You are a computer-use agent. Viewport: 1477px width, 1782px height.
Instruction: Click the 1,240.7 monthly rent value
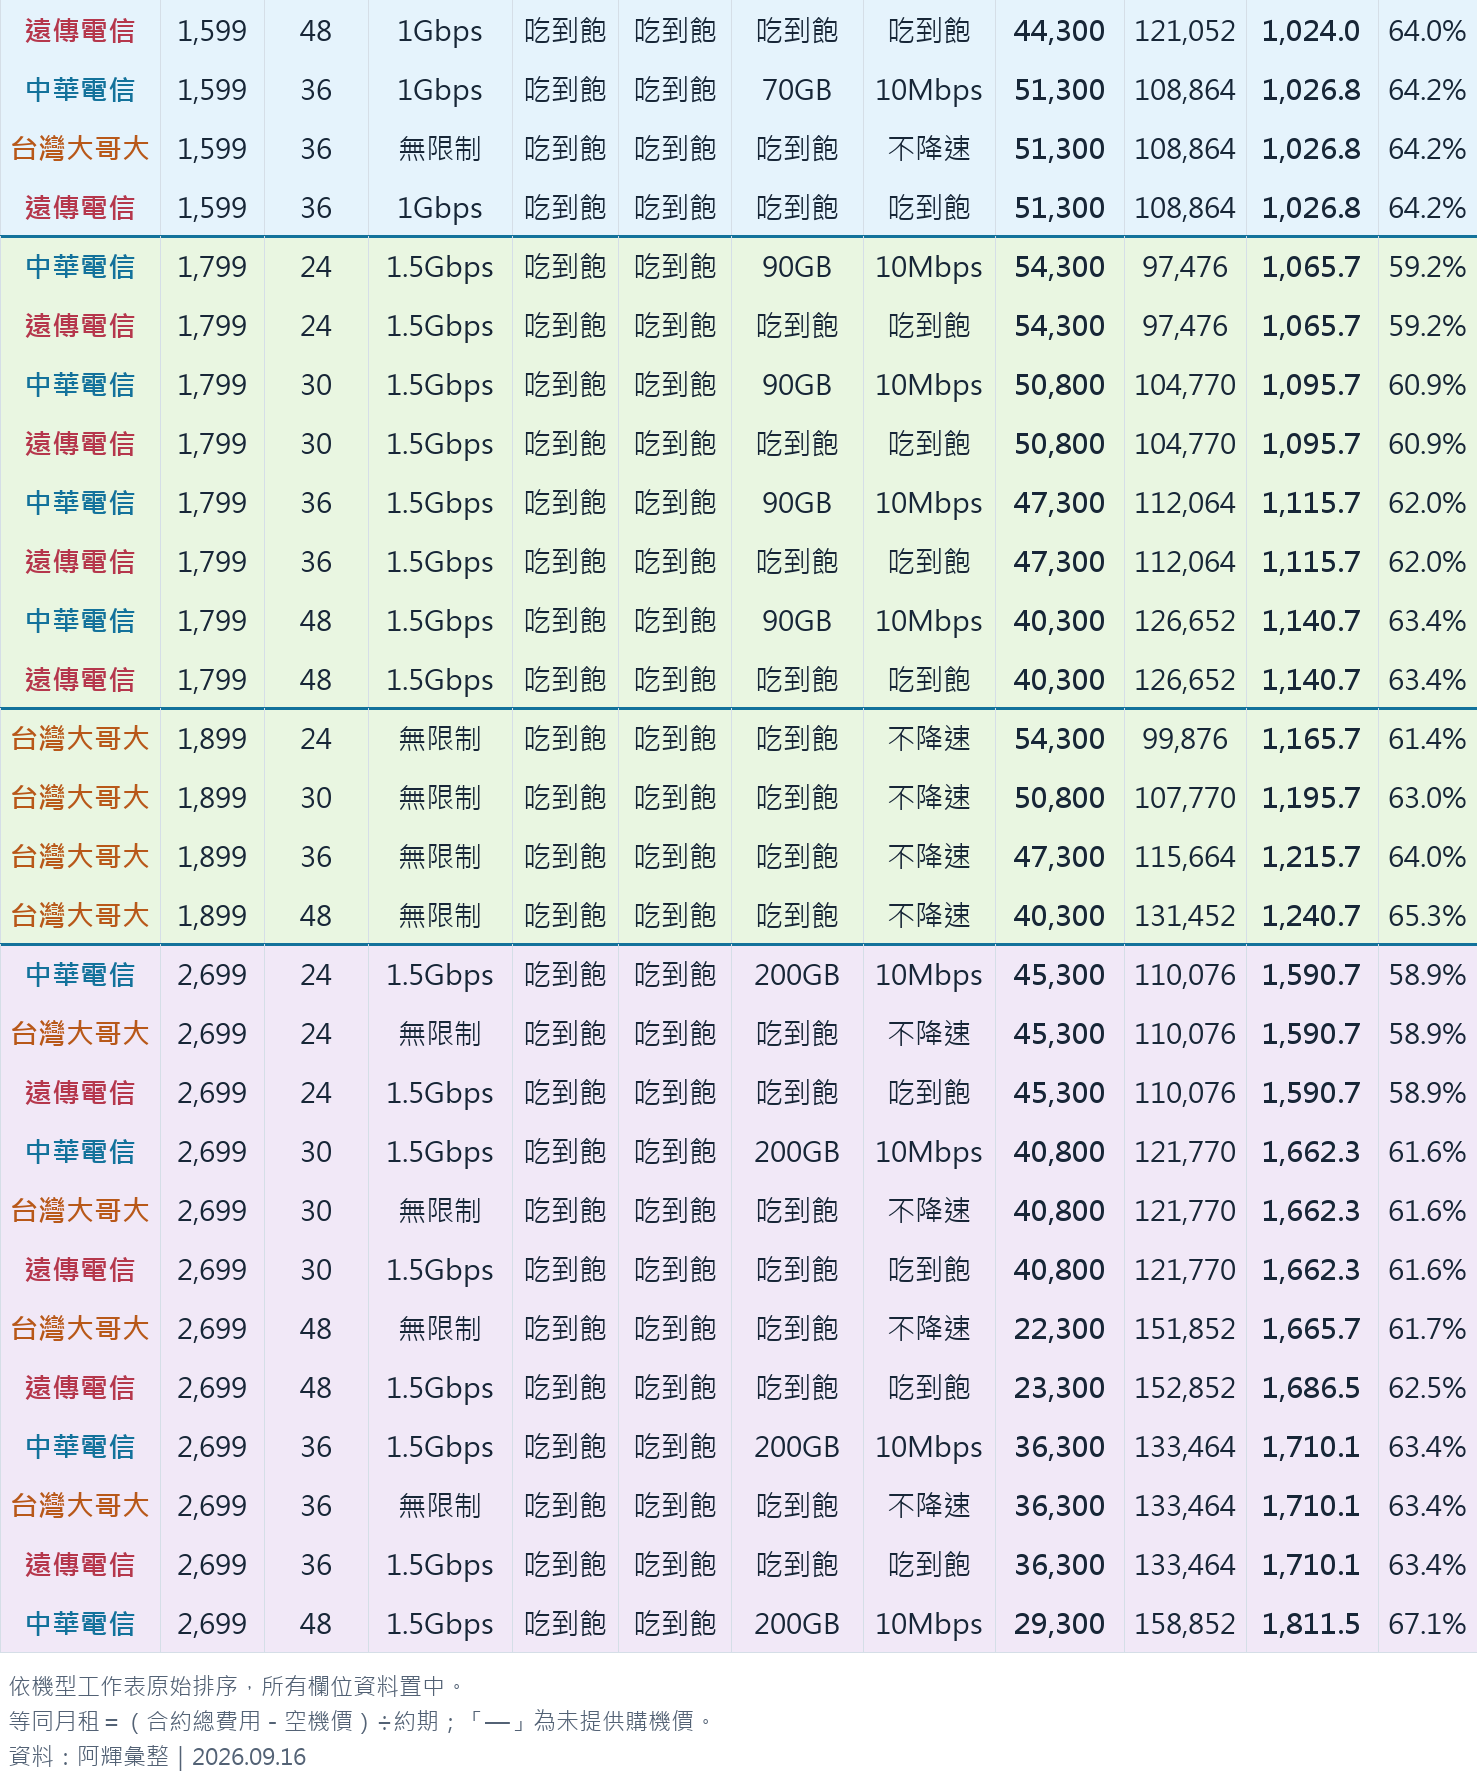1311,916
